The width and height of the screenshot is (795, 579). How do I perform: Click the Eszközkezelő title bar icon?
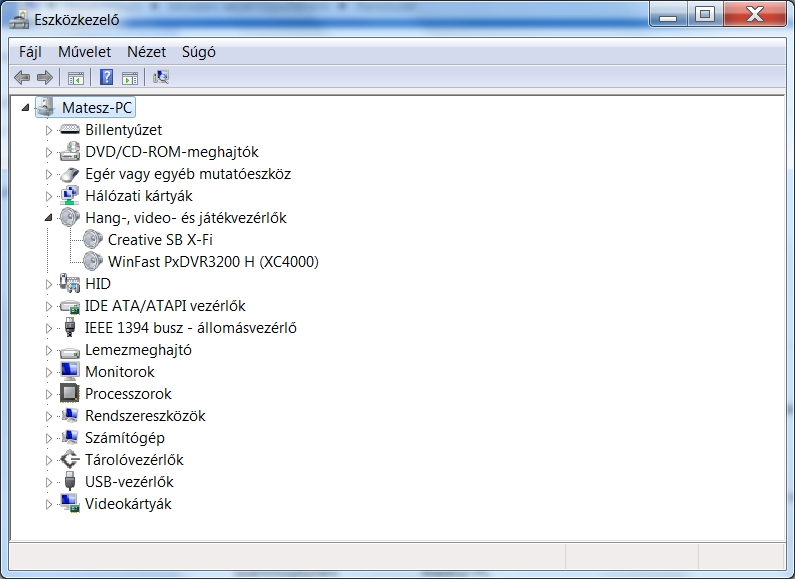click(19, 19)
